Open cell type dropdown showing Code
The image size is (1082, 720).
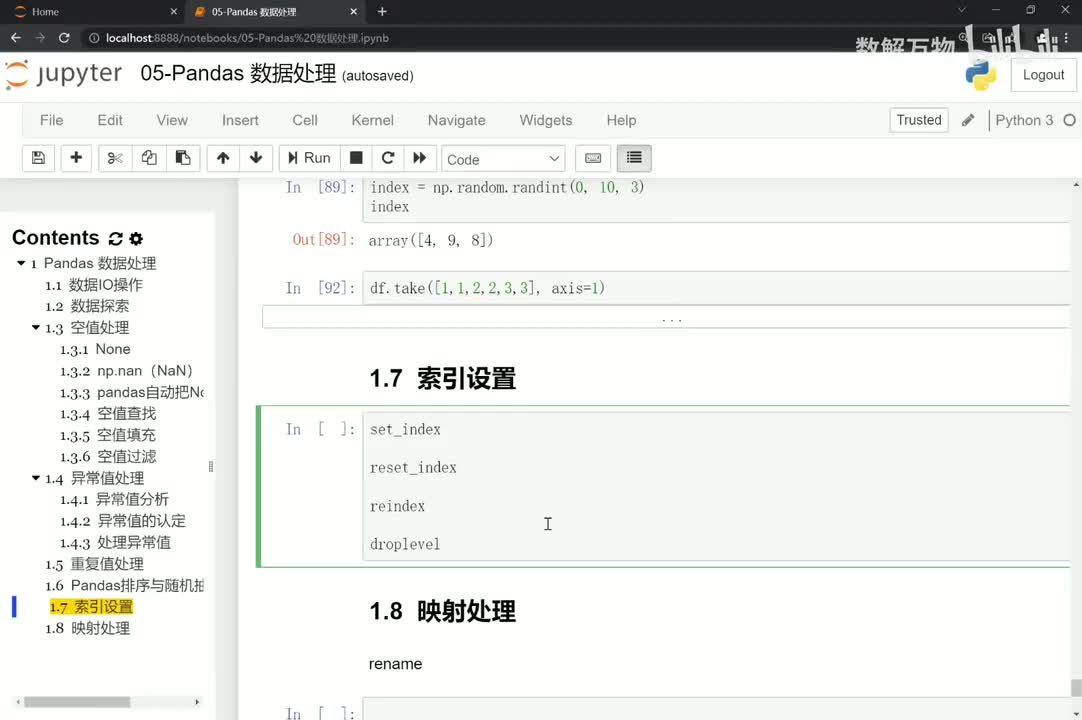coord(503,159)
